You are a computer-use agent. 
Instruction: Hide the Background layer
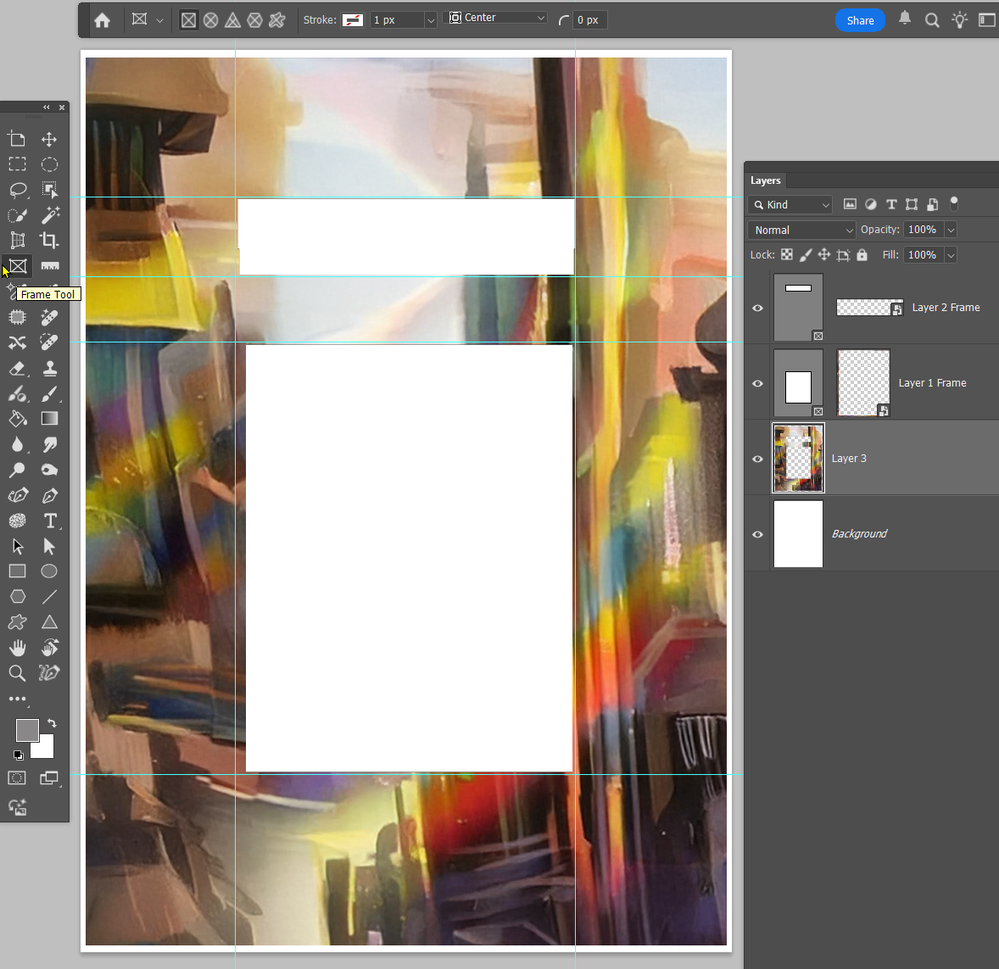pos(758,535)
